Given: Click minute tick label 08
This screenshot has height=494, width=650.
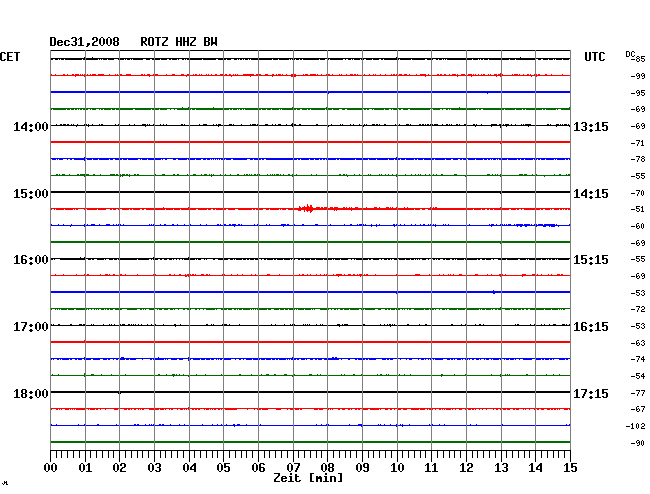Looking at the screenshot, I should click(327, 467).
